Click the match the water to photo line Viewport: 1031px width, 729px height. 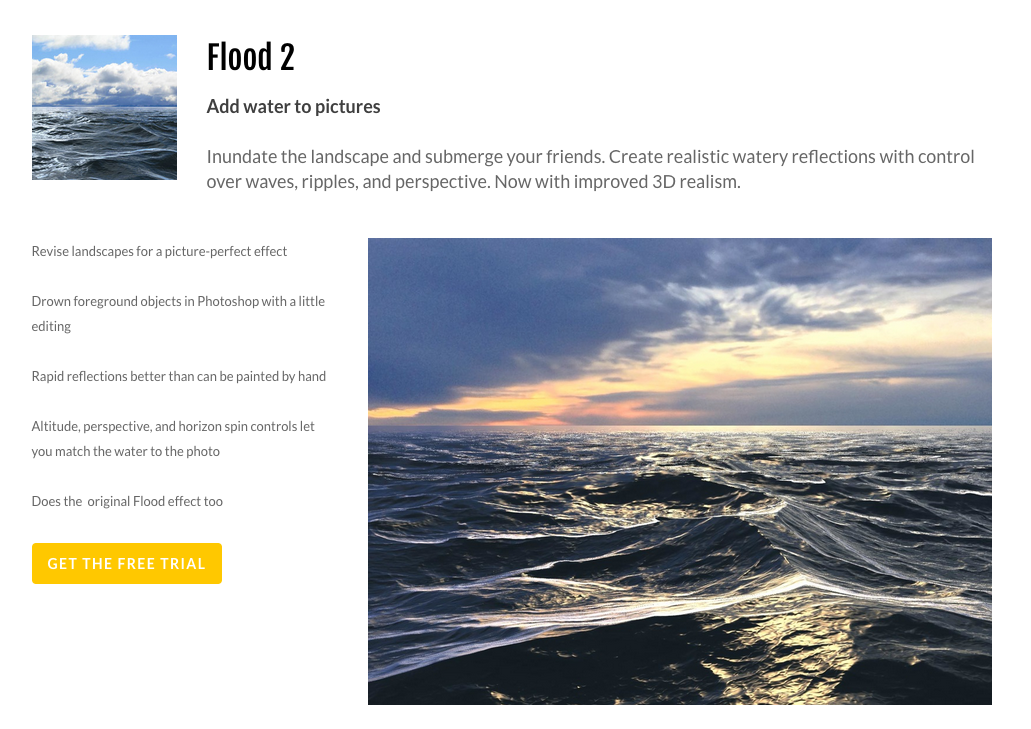click(126, 451)
